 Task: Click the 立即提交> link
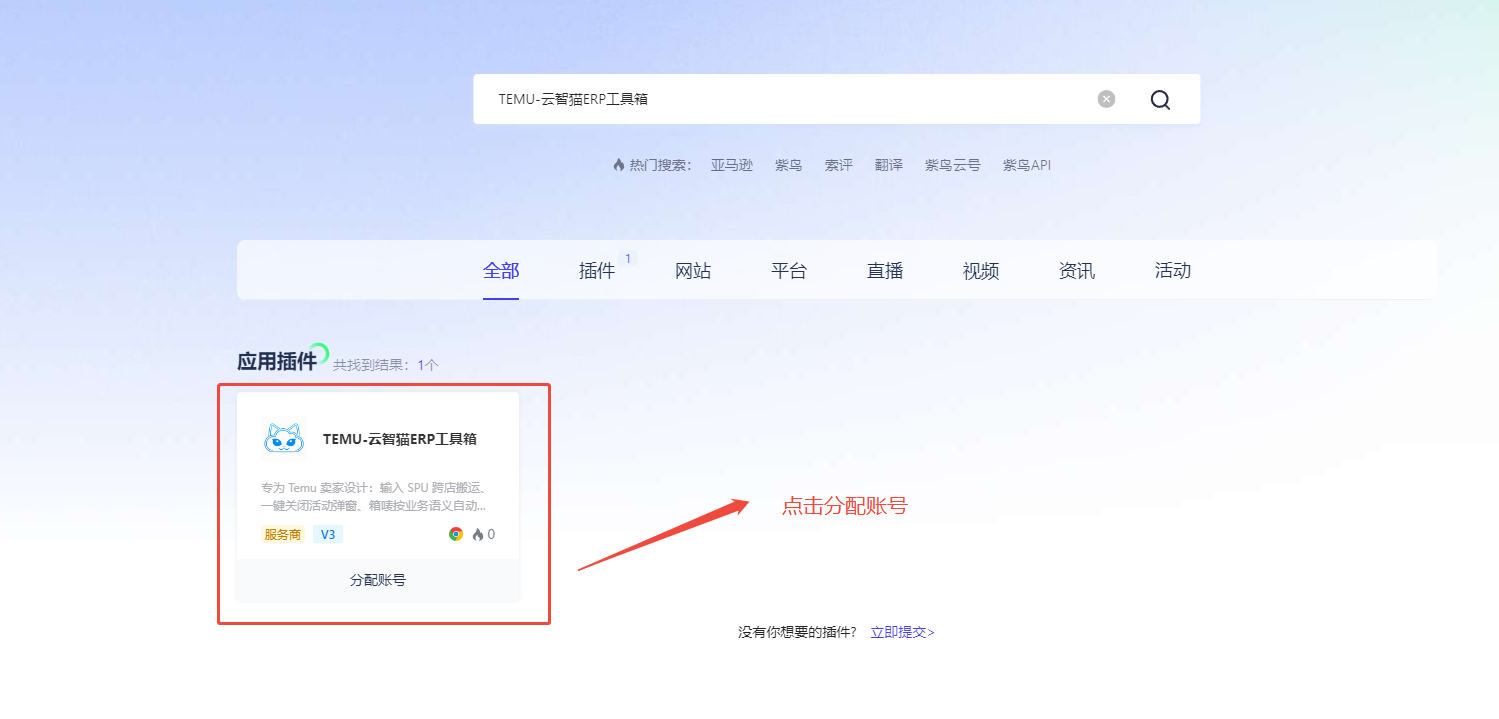[x=902, y=632]
